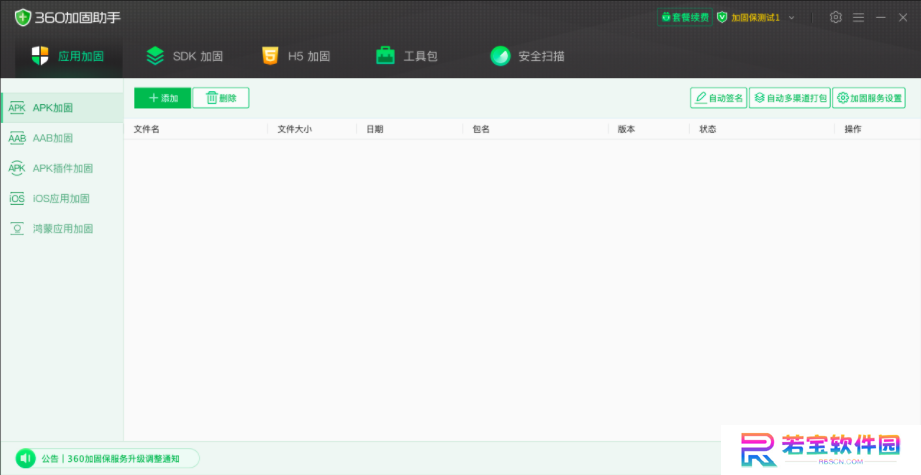Open the settings gear icon

coord(835,17)
